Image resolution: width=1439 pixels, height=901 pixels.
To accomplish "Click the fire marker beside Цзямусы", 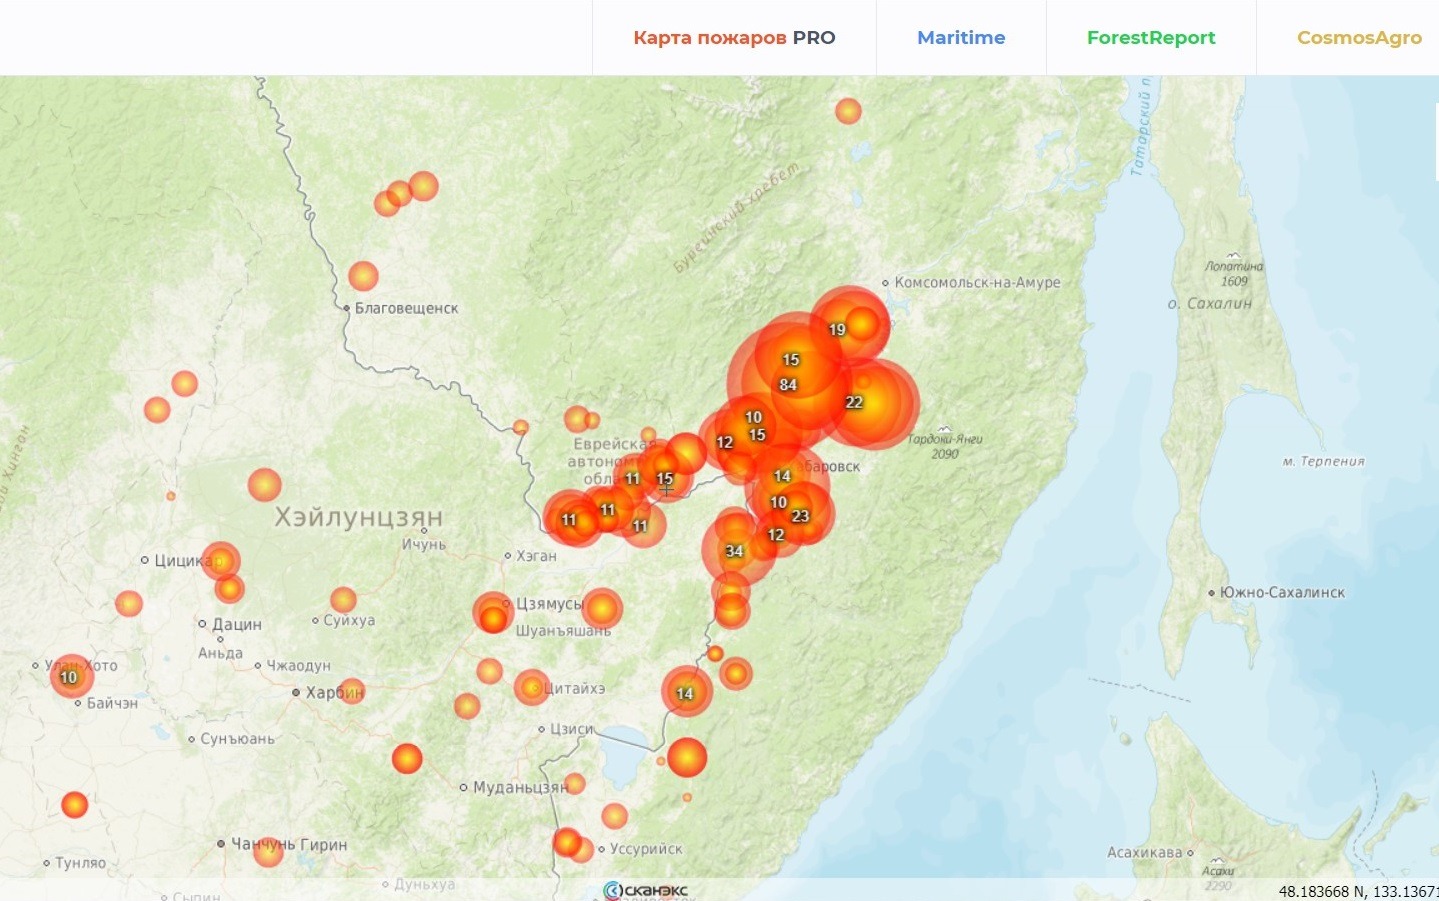I will (x=493, y=613).
